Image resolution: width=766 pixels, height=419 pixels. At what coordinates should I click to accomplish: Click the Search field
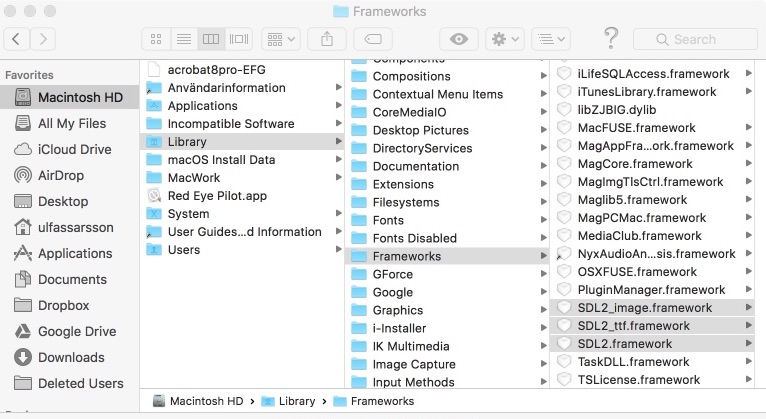tap(695, 39)
